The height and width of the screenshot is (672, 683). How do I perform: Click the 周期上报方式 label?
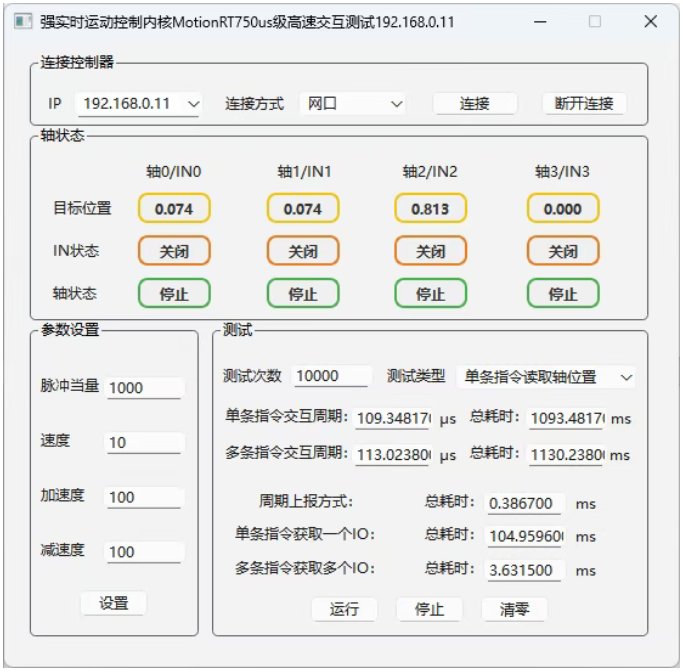[x=306, y=501]
